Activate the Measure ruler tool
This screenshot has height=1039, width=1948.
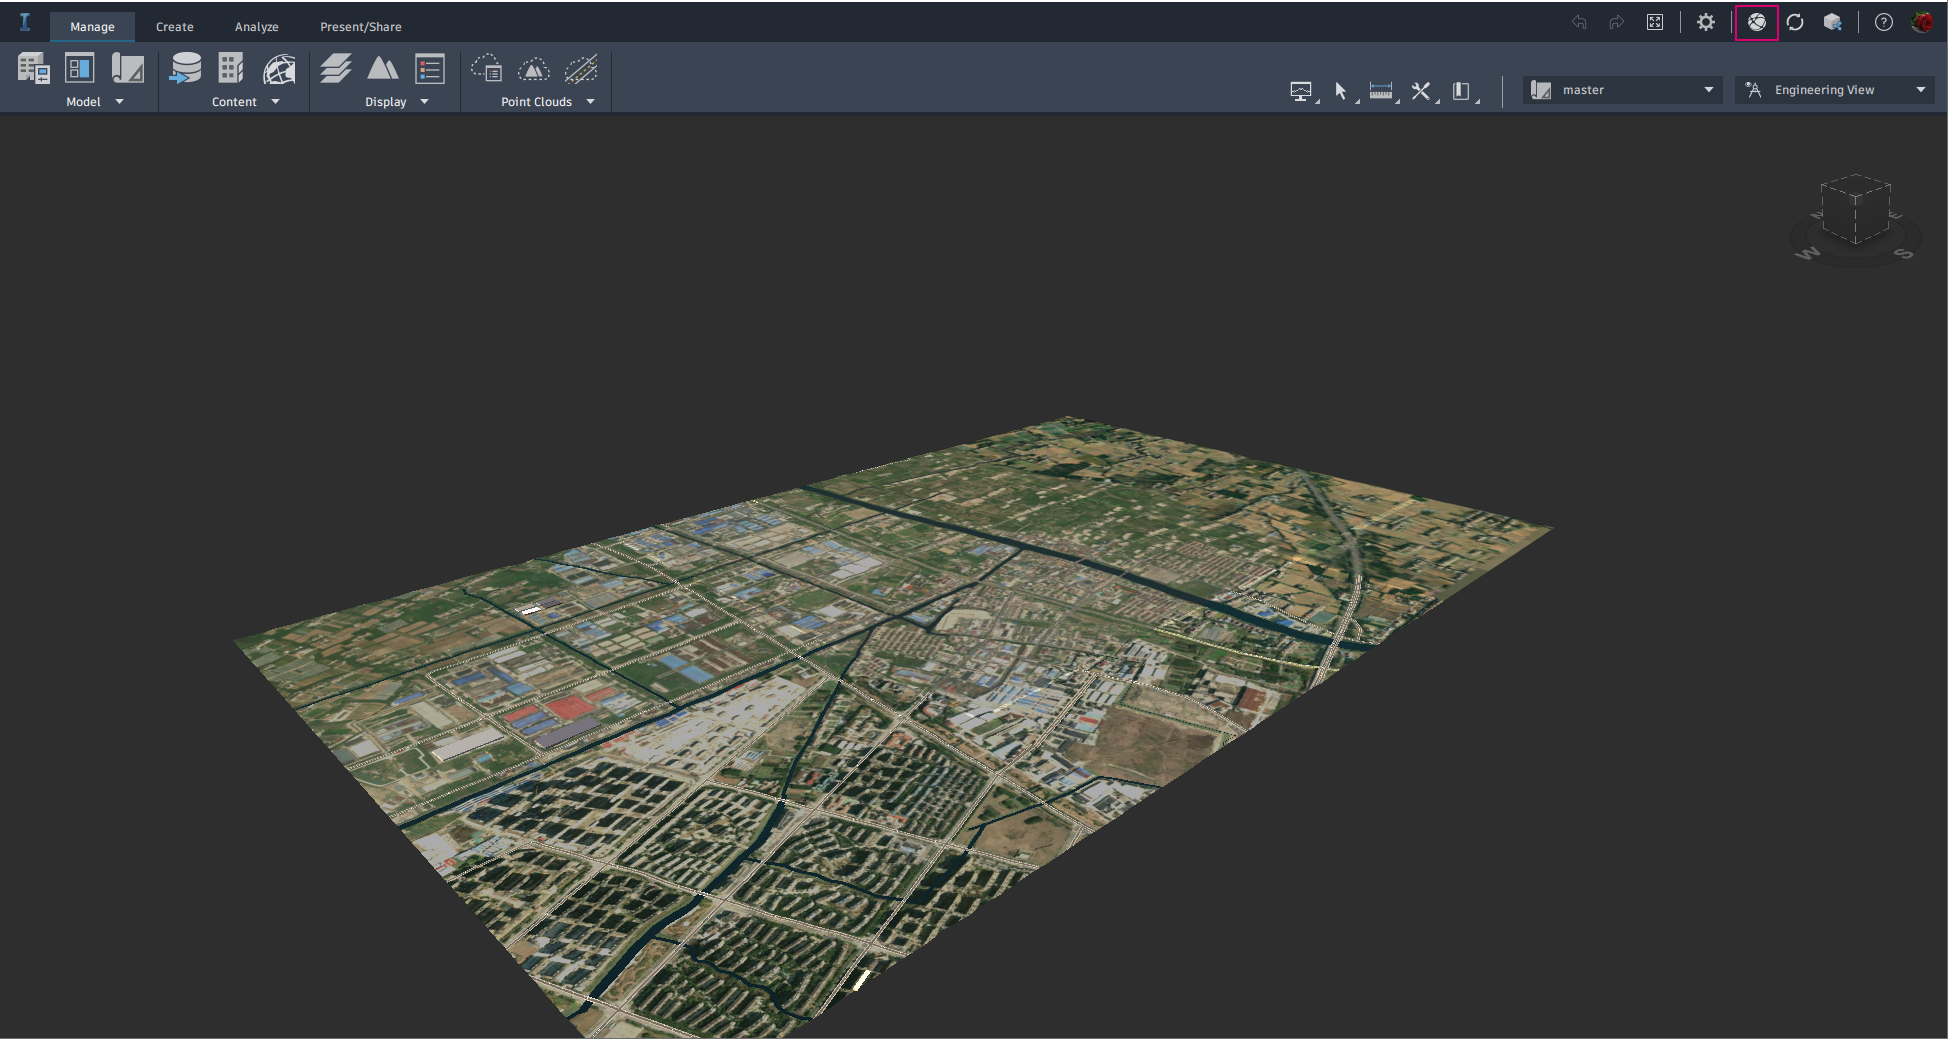tap(1381, 91)
